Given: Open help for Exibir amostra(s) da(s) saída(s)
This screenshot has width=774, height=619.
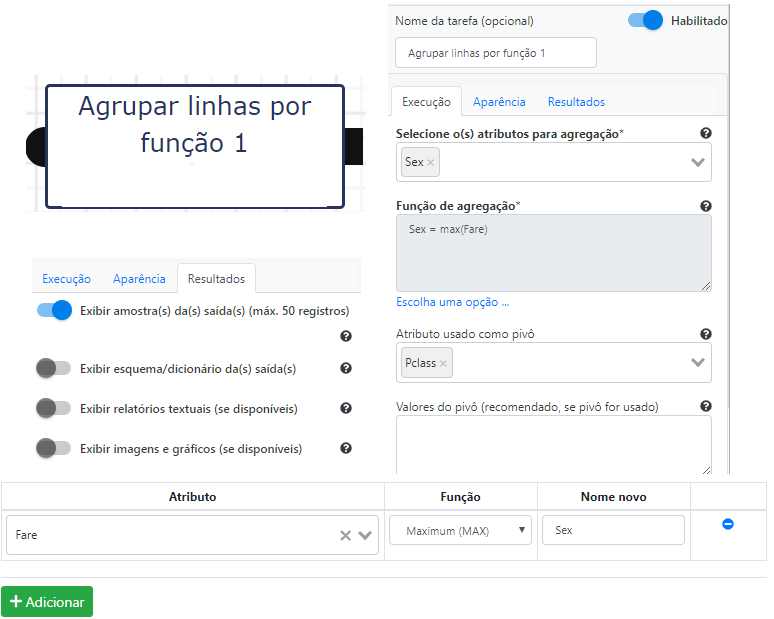Looking at the screenshot, I should [346, 336].
